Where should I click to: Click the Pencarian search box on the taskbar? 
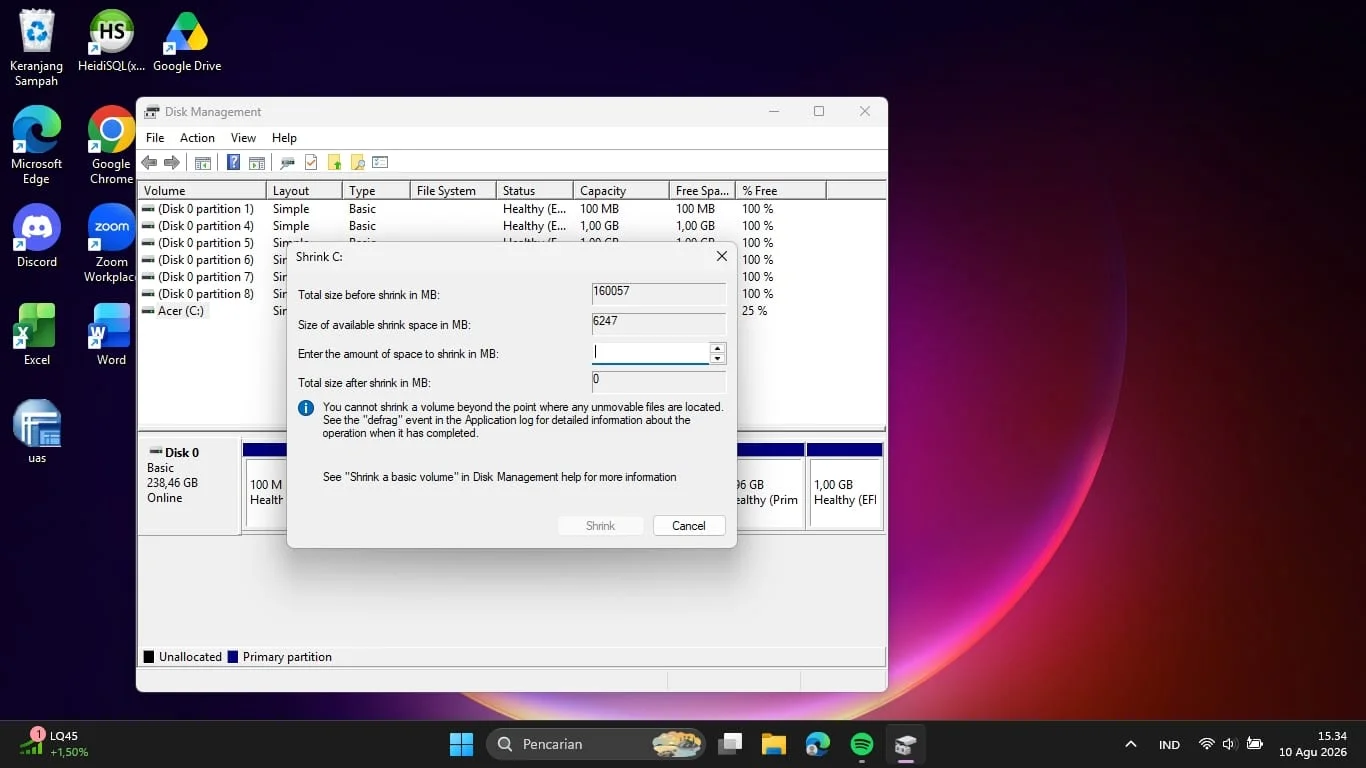596,744
